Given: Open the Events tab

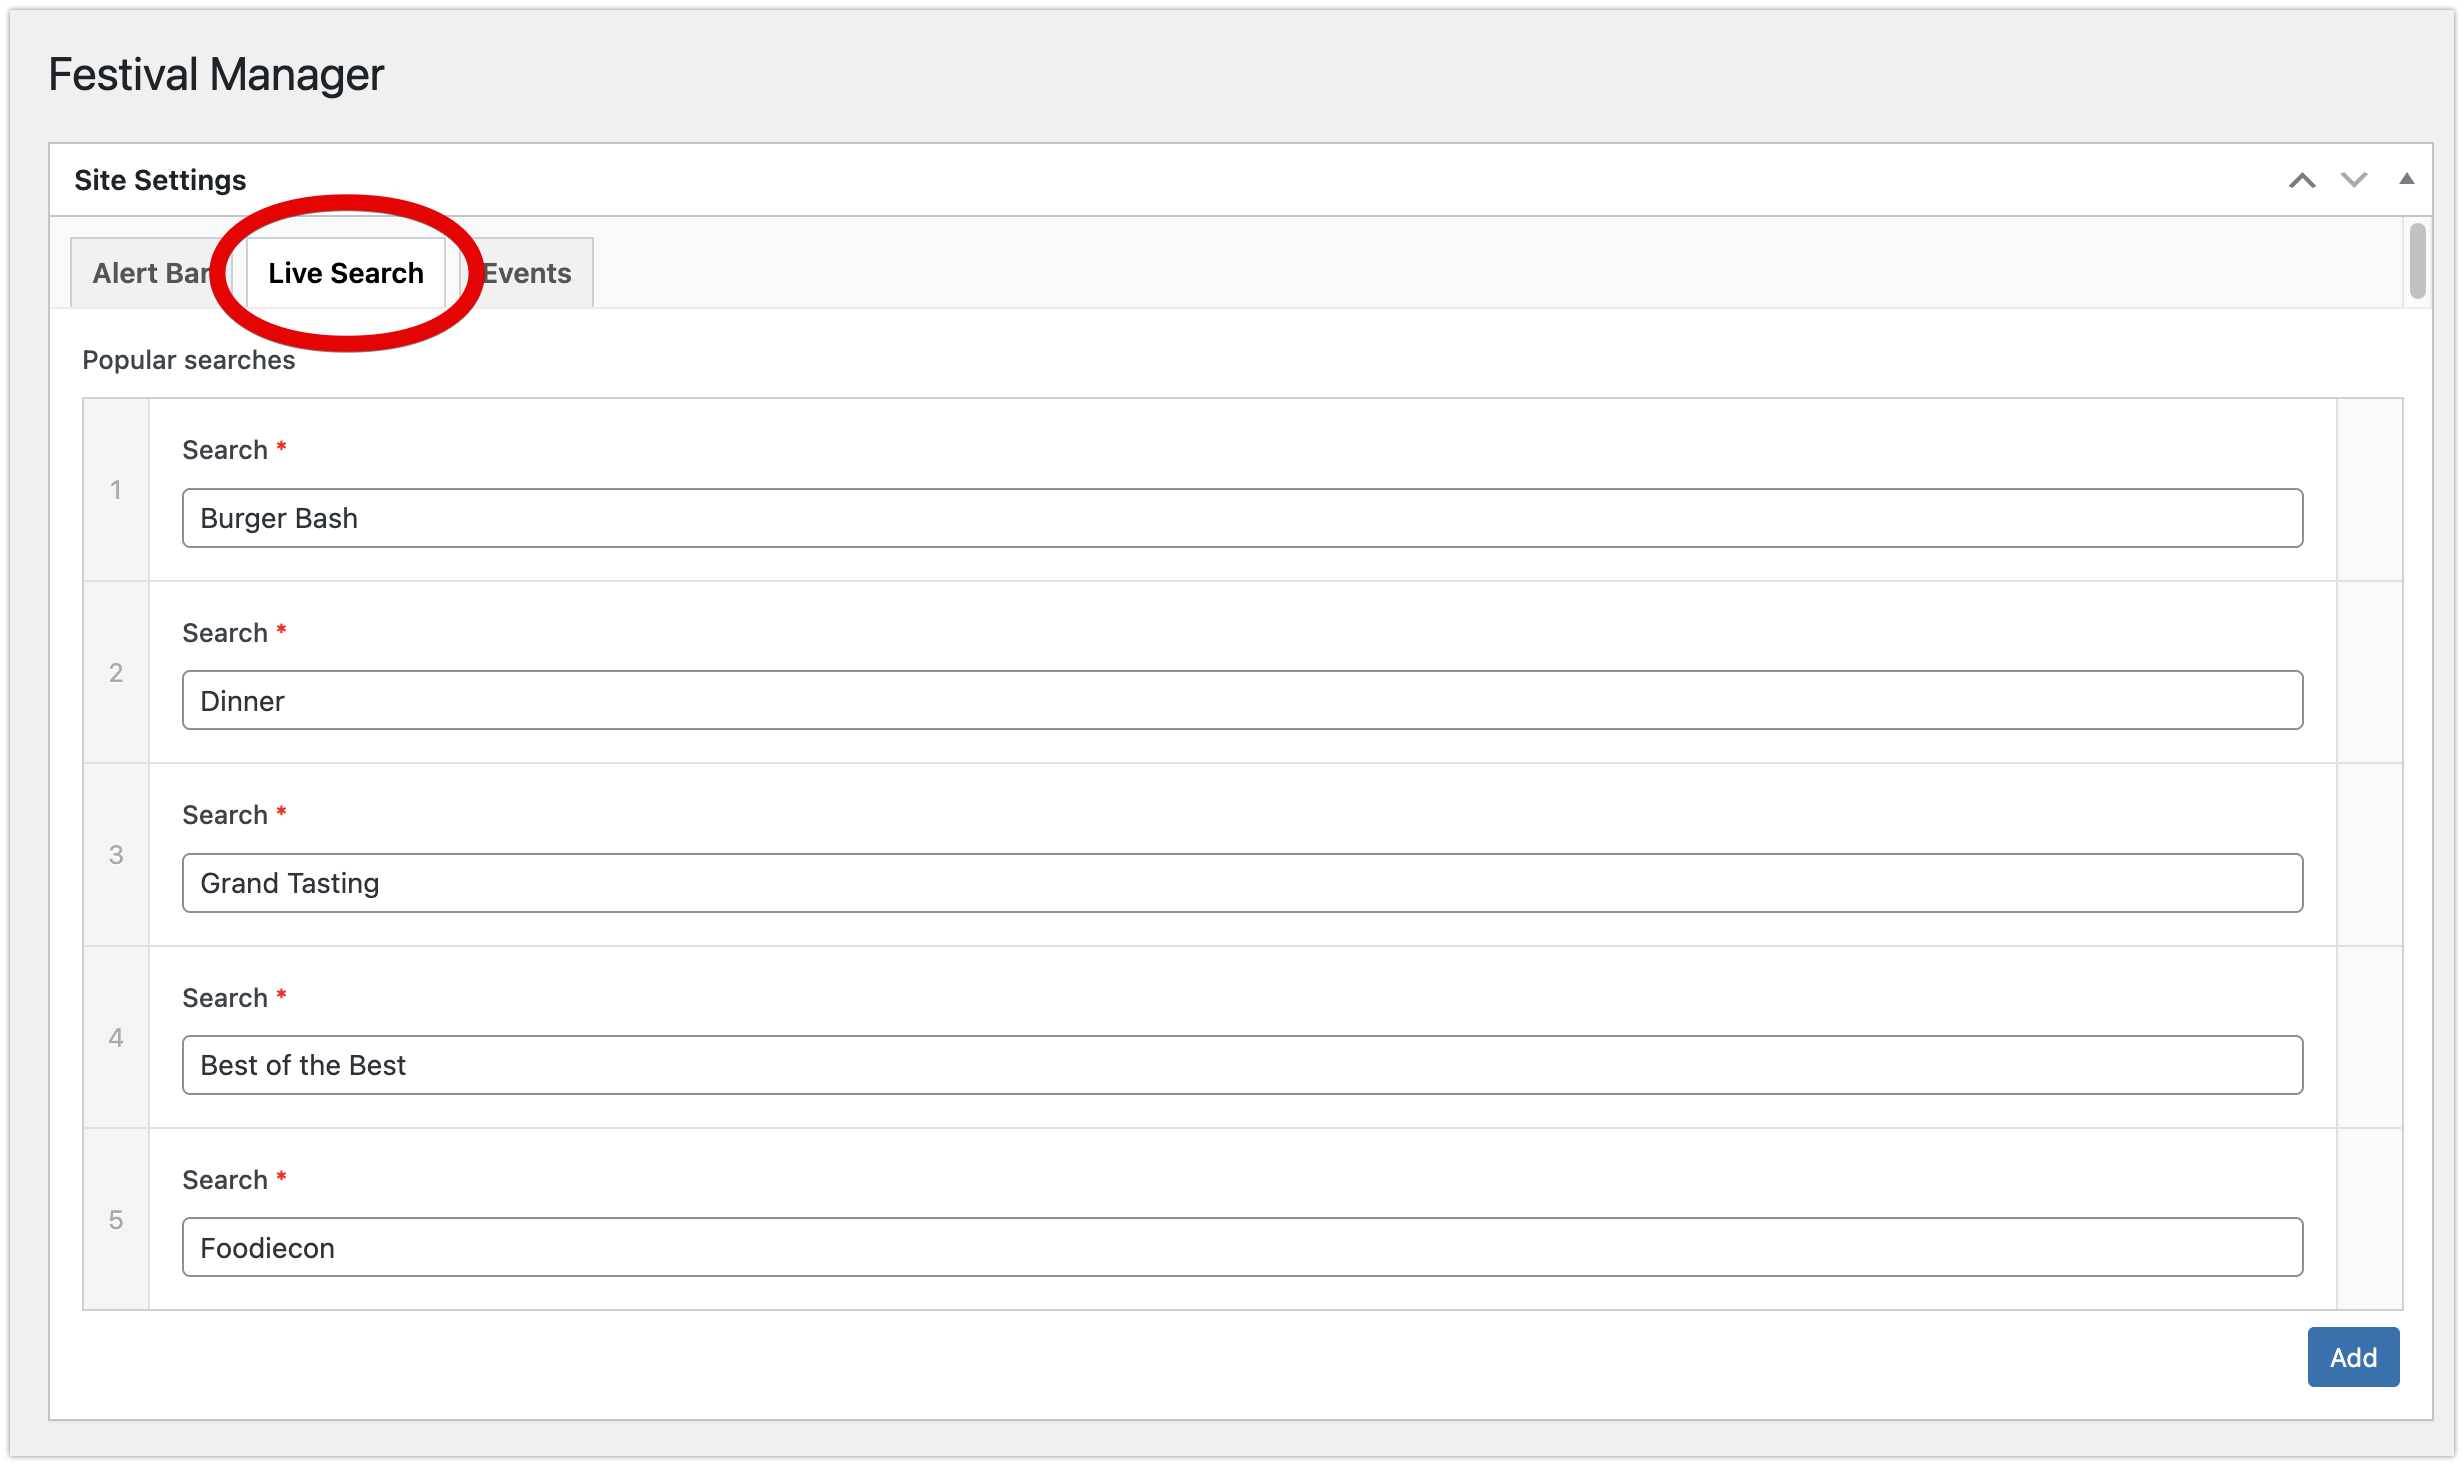Looking at the screenshot, I should 528,273.
